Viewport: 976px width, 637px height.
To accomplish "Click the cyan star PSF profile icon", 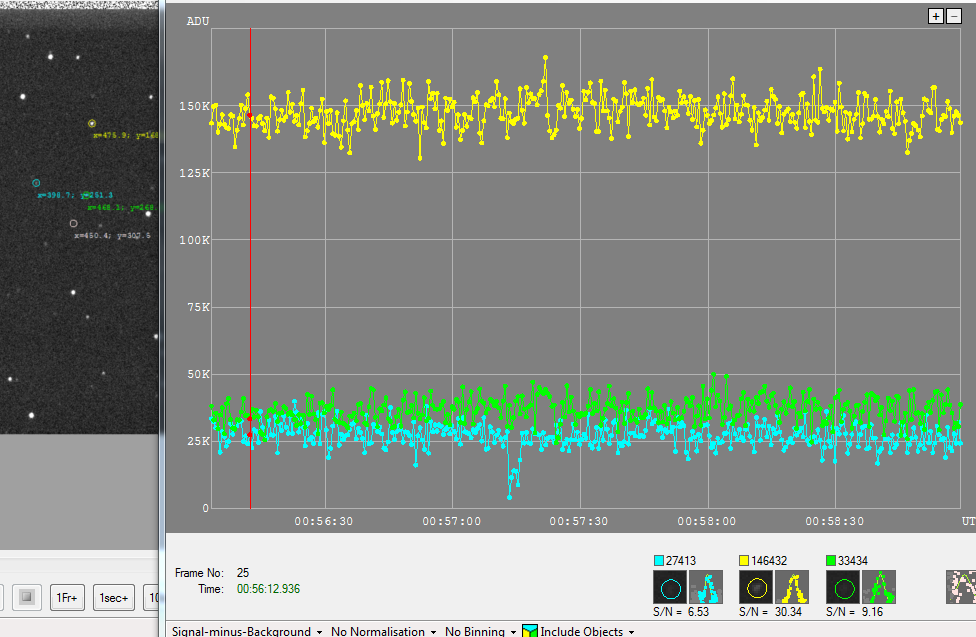I will click(706, 587).
